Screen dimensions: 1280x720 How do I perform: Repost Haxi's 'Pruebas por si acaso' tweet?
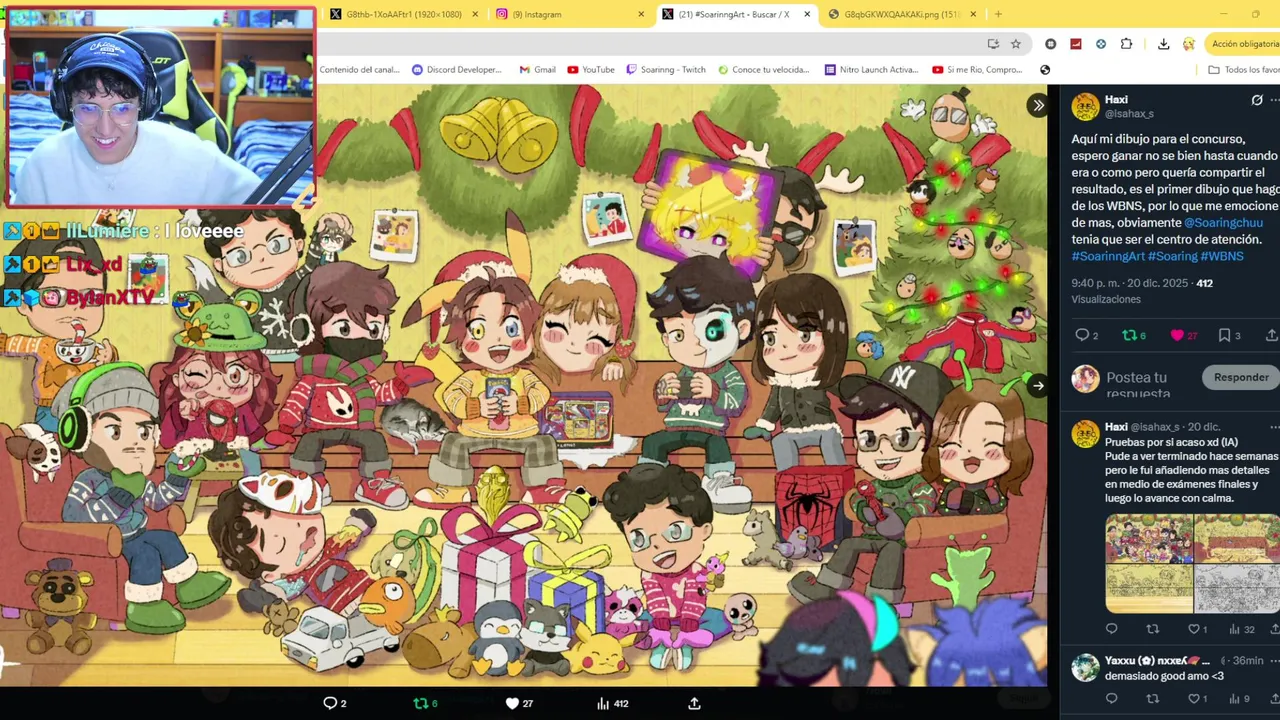pyautogui.click(x=1152, y=629)
